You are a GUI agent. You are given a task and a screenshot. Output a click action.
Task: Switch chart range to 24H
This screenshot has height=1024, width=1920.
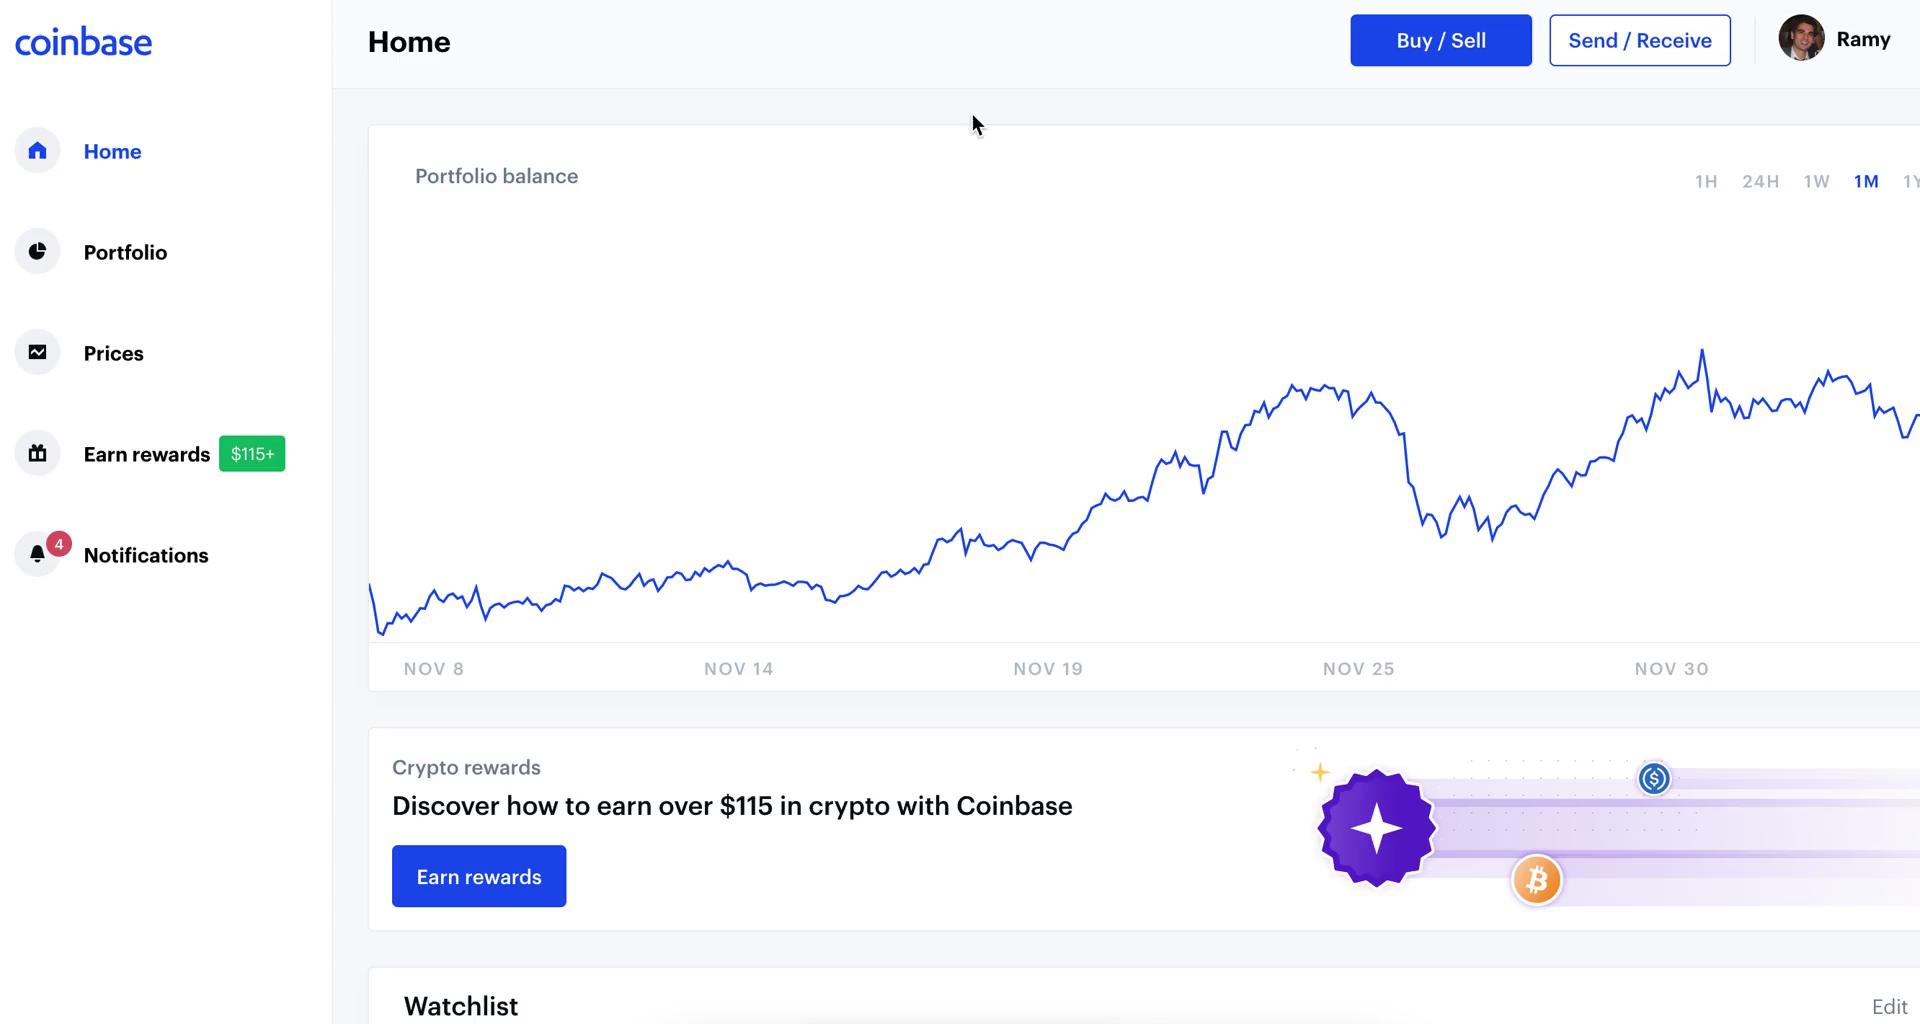pos(1761,181)
